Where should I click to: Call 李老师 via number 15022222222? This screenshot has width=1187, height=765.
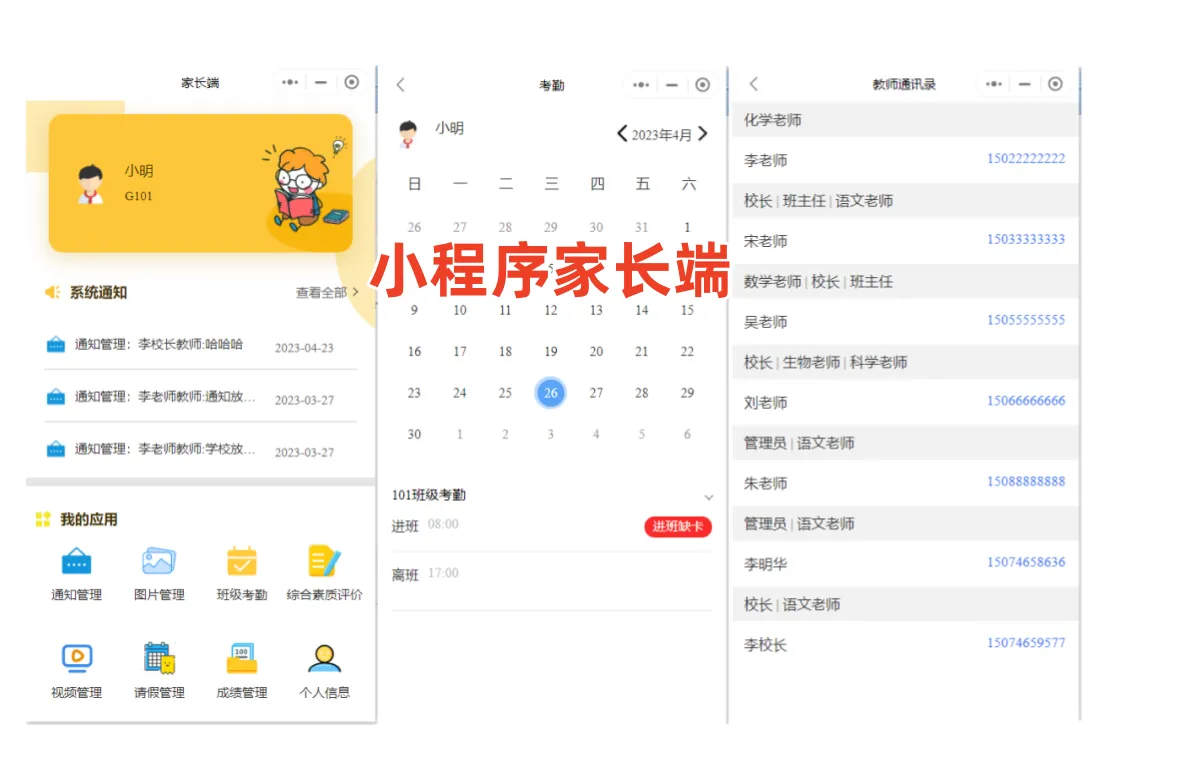1027,158
